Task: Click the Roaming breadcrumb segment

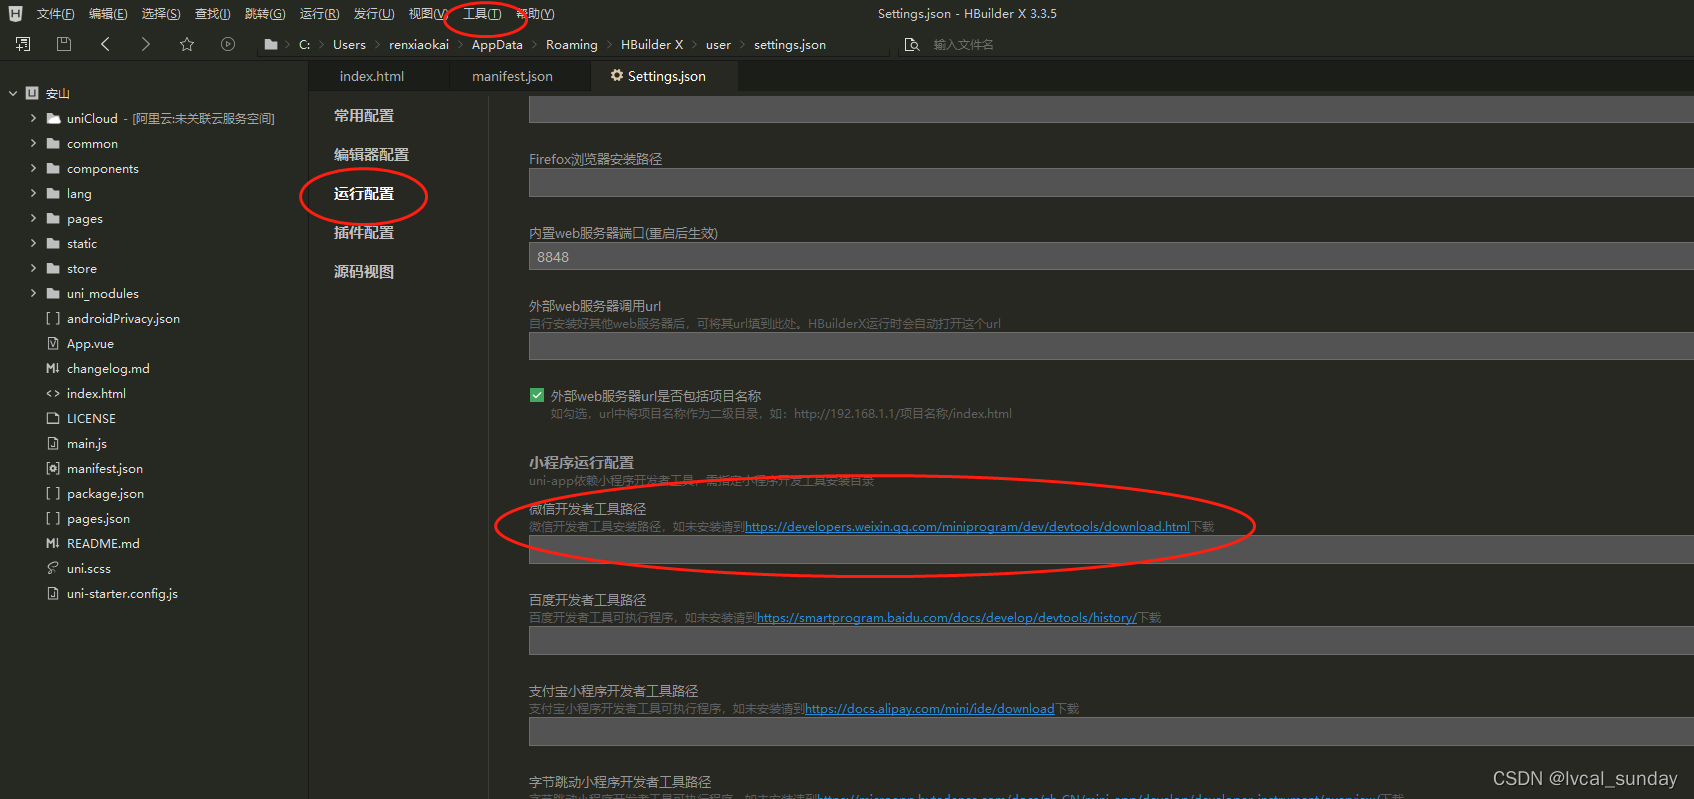Action: click(x=572, y=45)
